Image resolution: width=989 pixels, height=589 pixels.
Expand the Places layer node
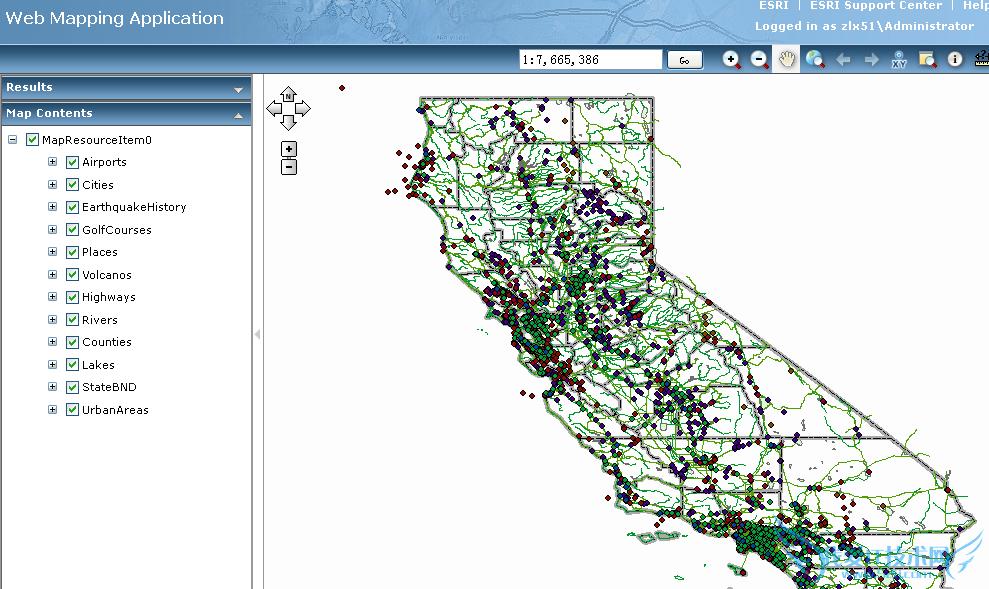(x=52, y=252)
